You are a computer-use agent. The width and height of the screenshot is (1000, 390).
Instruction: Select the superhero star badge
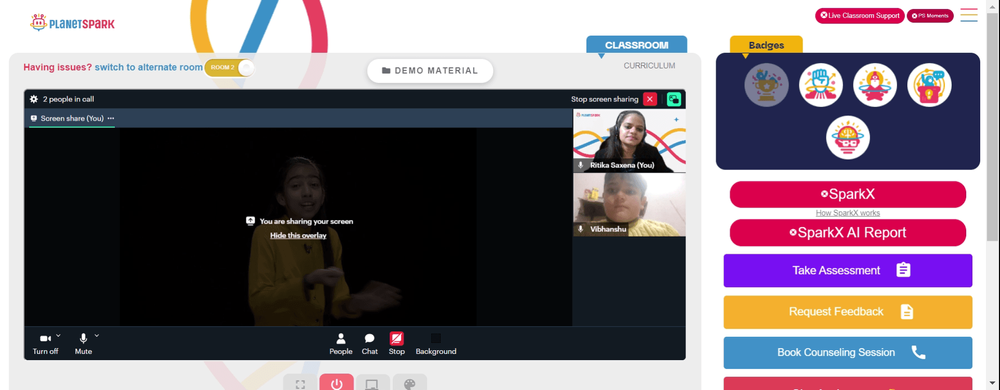(x=875, y=85)
